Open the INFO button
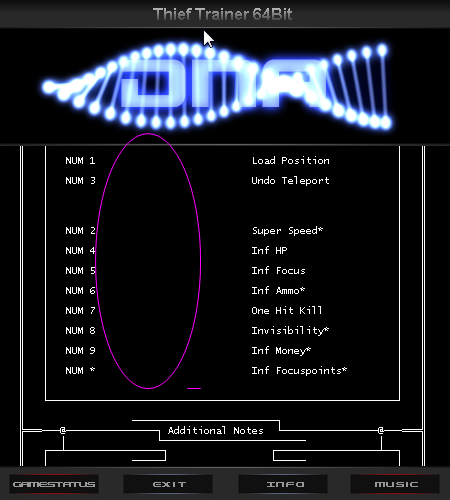The height and width of the screenshot is (500, 450). [283, 484]
